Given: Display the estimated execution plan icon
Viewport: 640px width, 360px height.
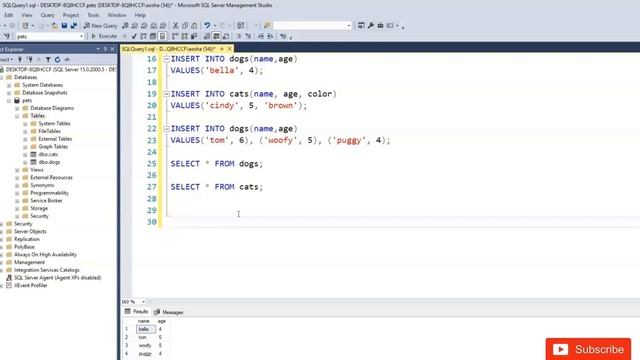Looking at the screenshot, I should click(x=144, y=36).
